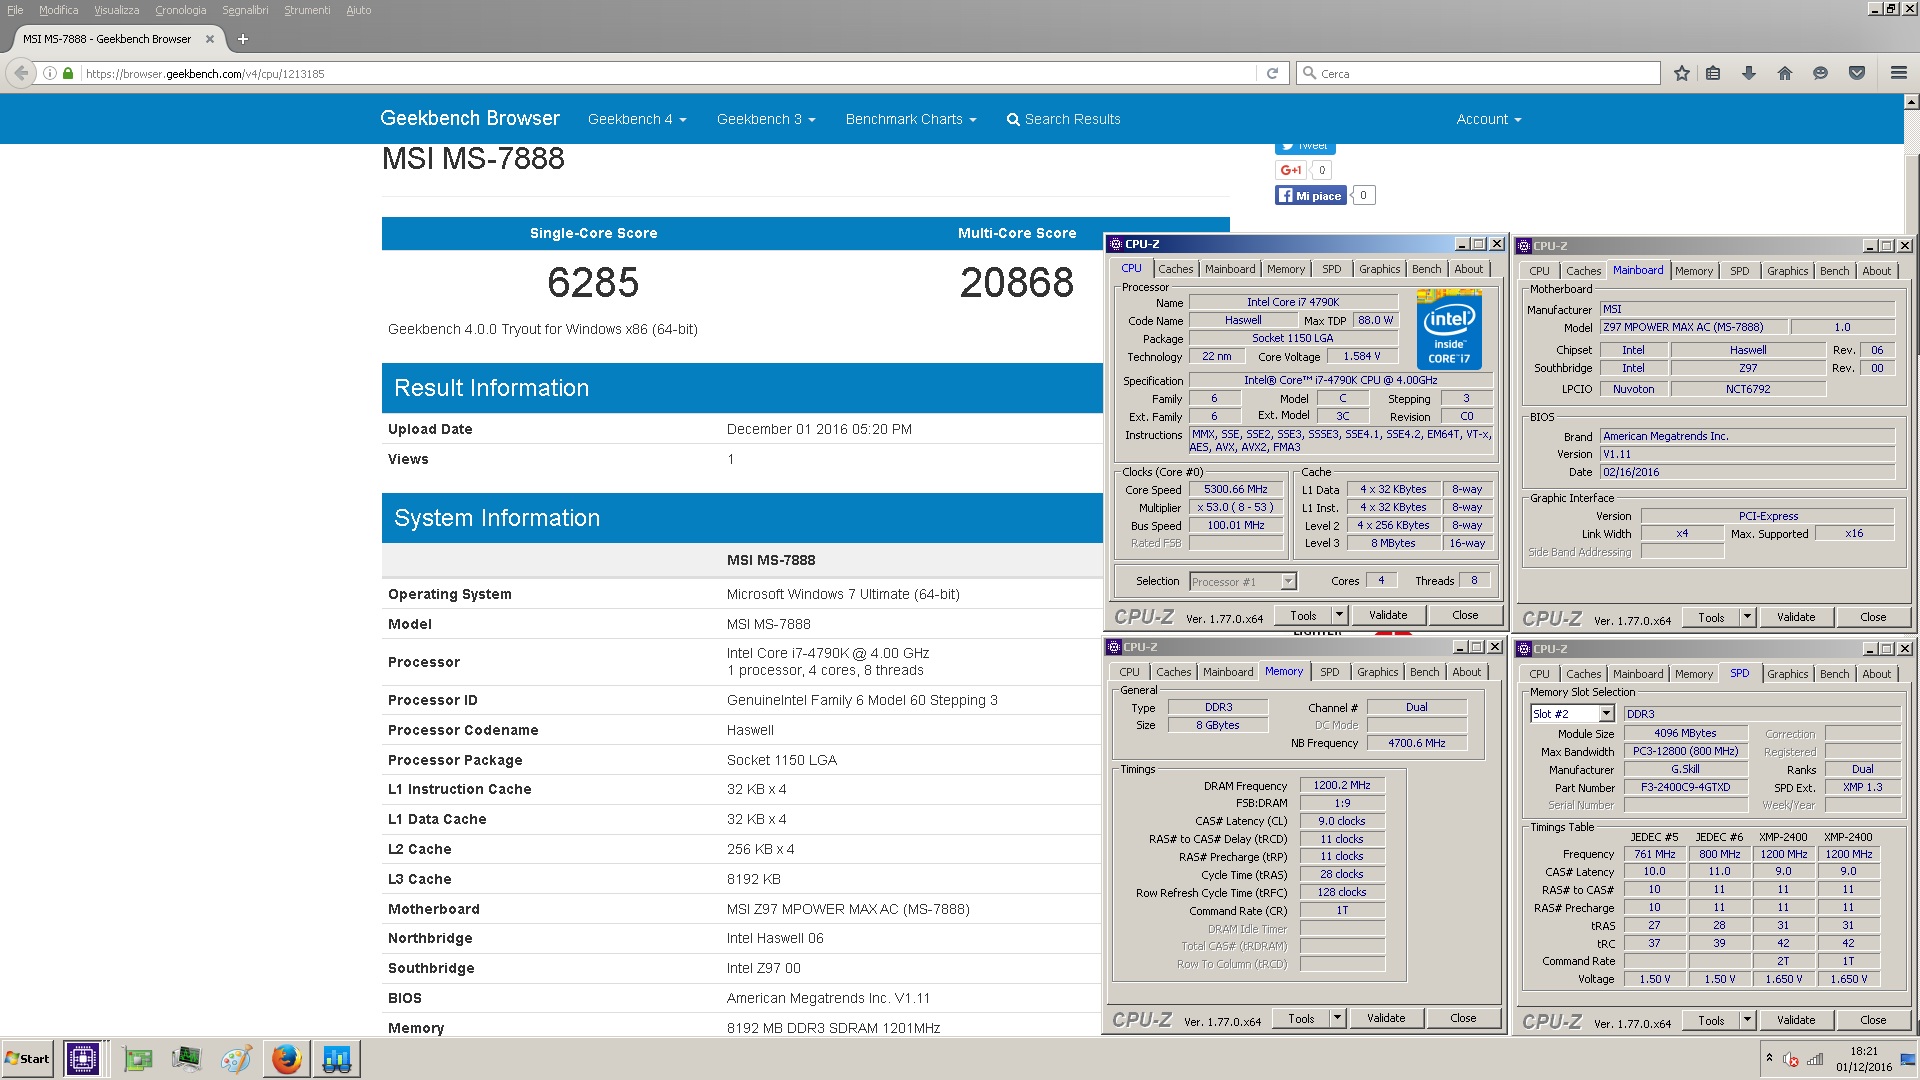The image size is (1920, 1080).
Task: Open the bookmarks list icon
Action: click(x=1713, y=73)
